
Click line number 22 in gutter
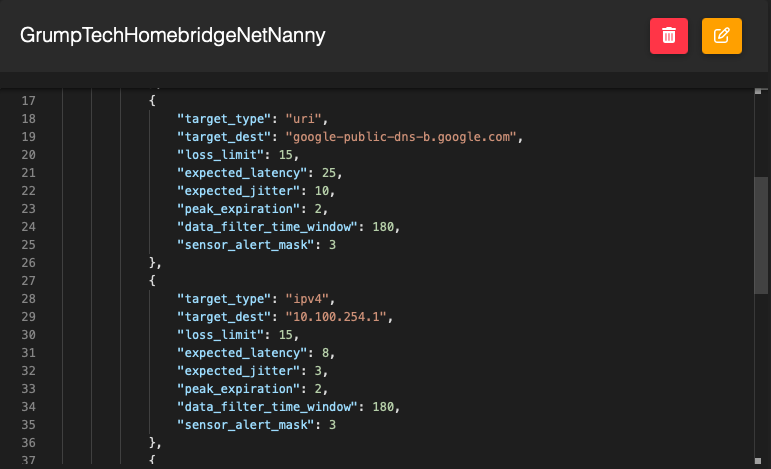(28, 191)
